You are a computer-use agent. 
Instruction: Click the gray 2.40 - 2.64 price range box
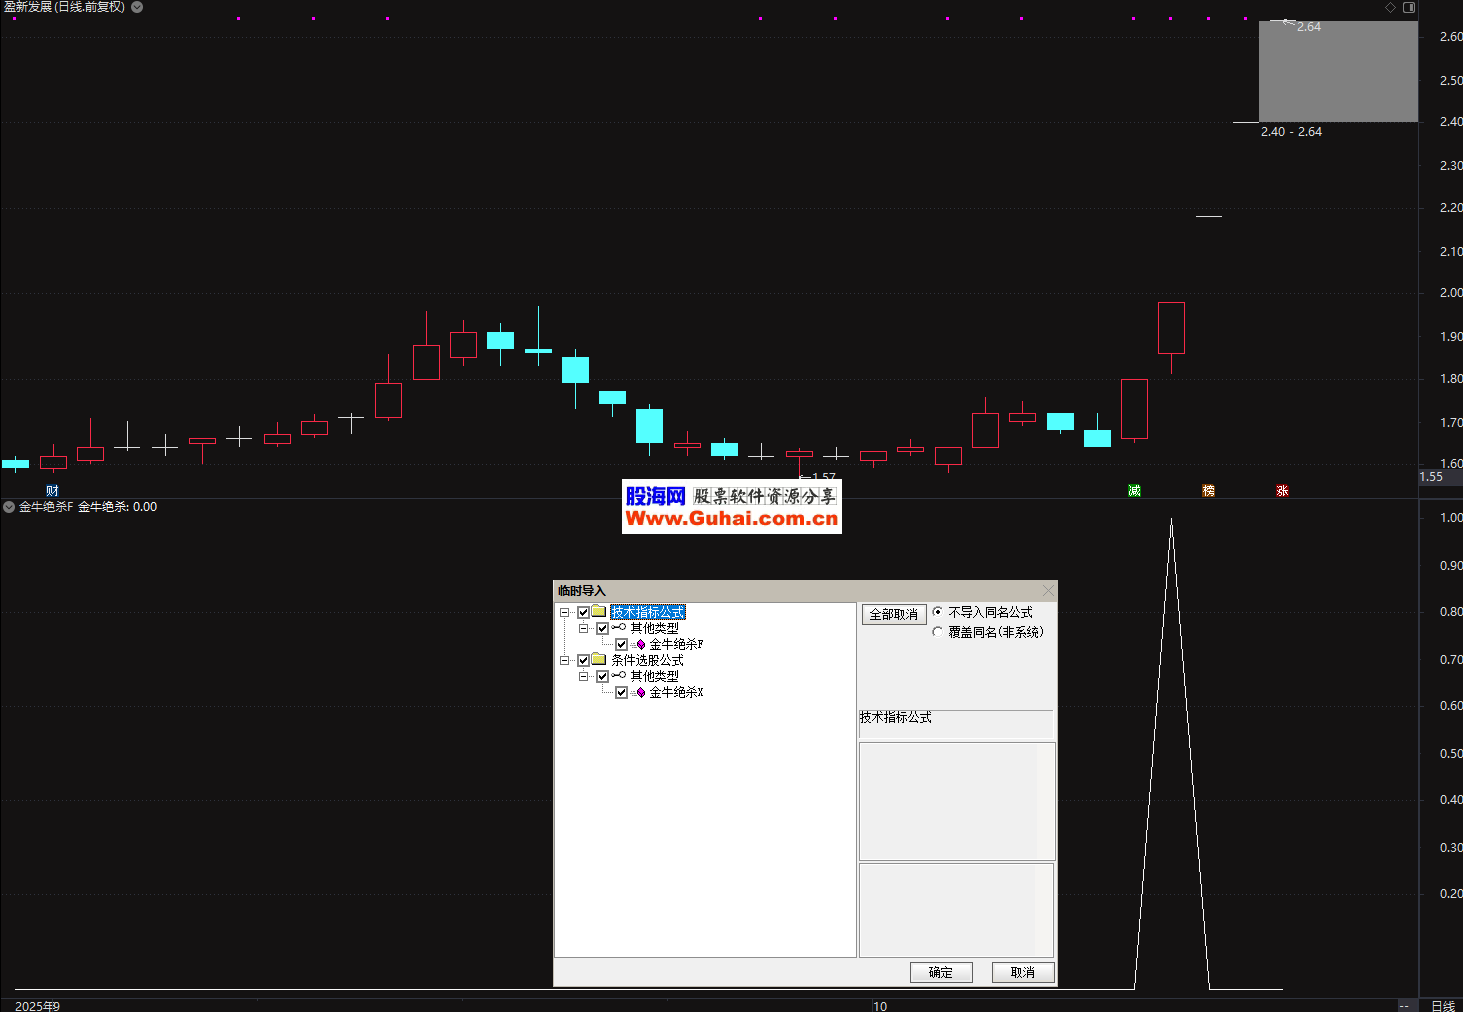1337,72
